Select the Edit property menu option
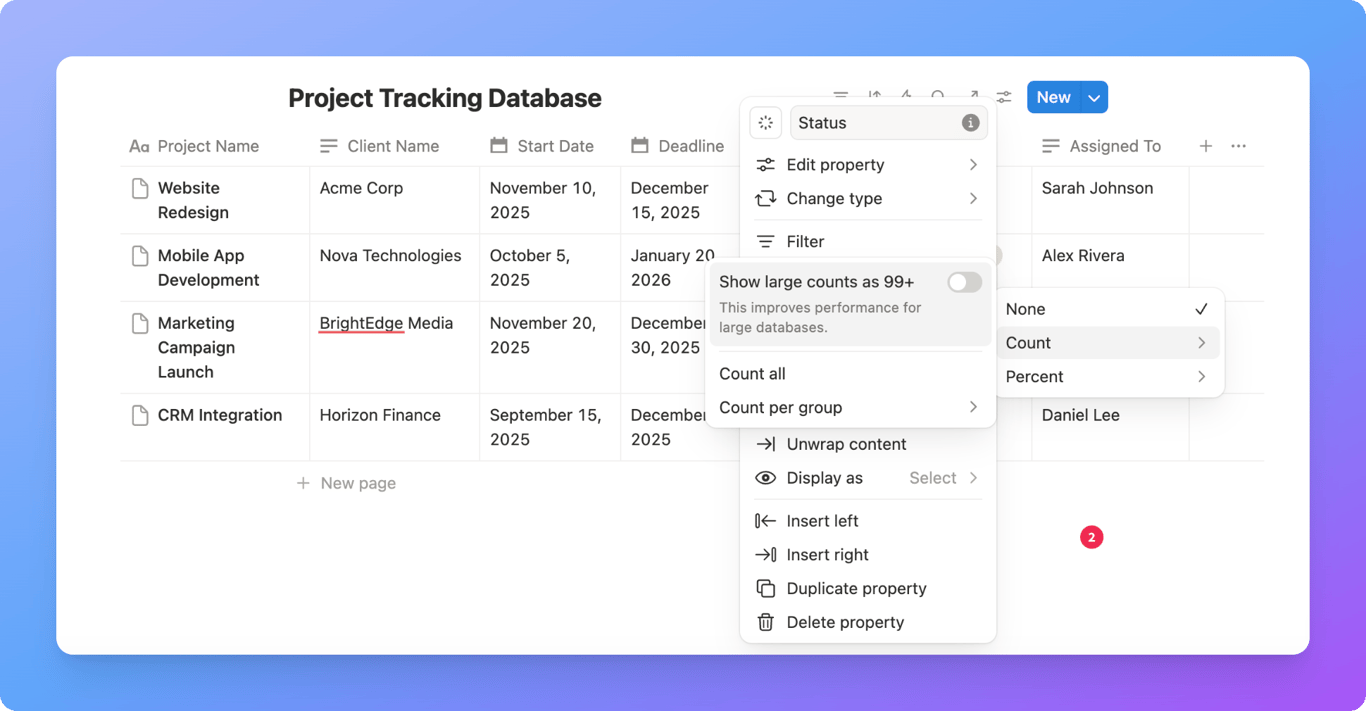Image resolution: width=1366 pixels, height=711 pixels. (x=835, y=164)
